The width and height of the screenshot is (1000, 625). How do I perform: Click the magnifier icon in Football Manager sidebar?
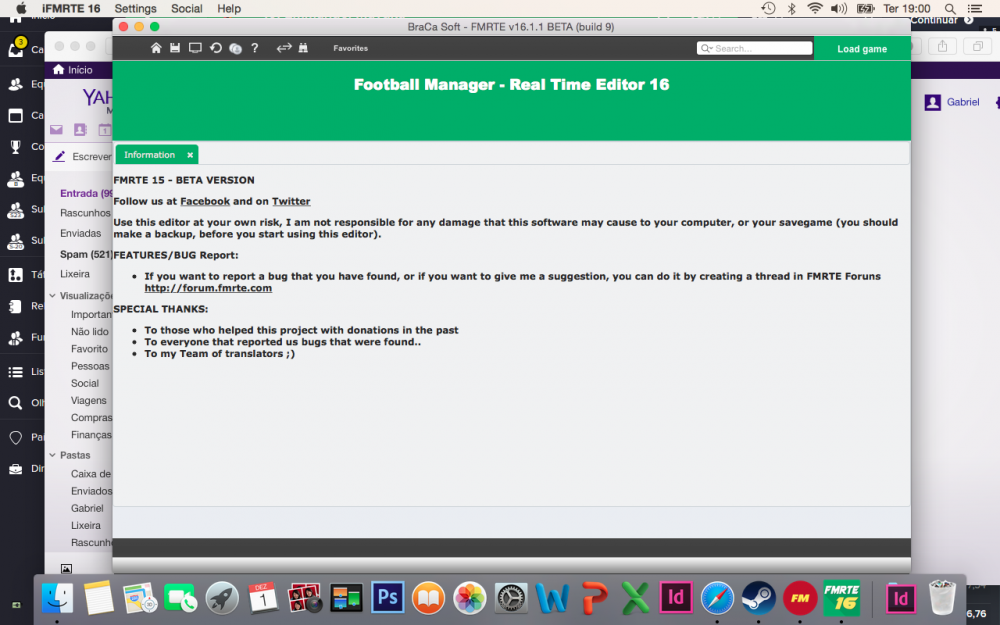[x=15, y=402]
